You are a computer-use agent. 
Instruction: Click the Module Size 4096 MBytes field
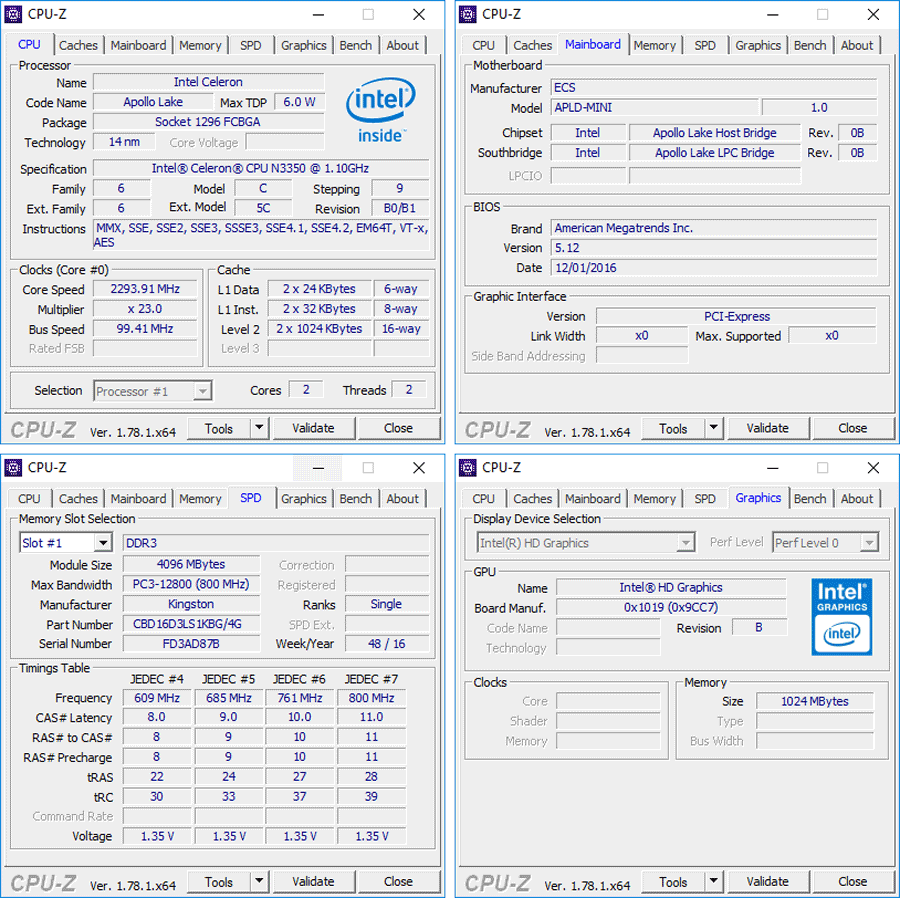(x=191, y=564)
